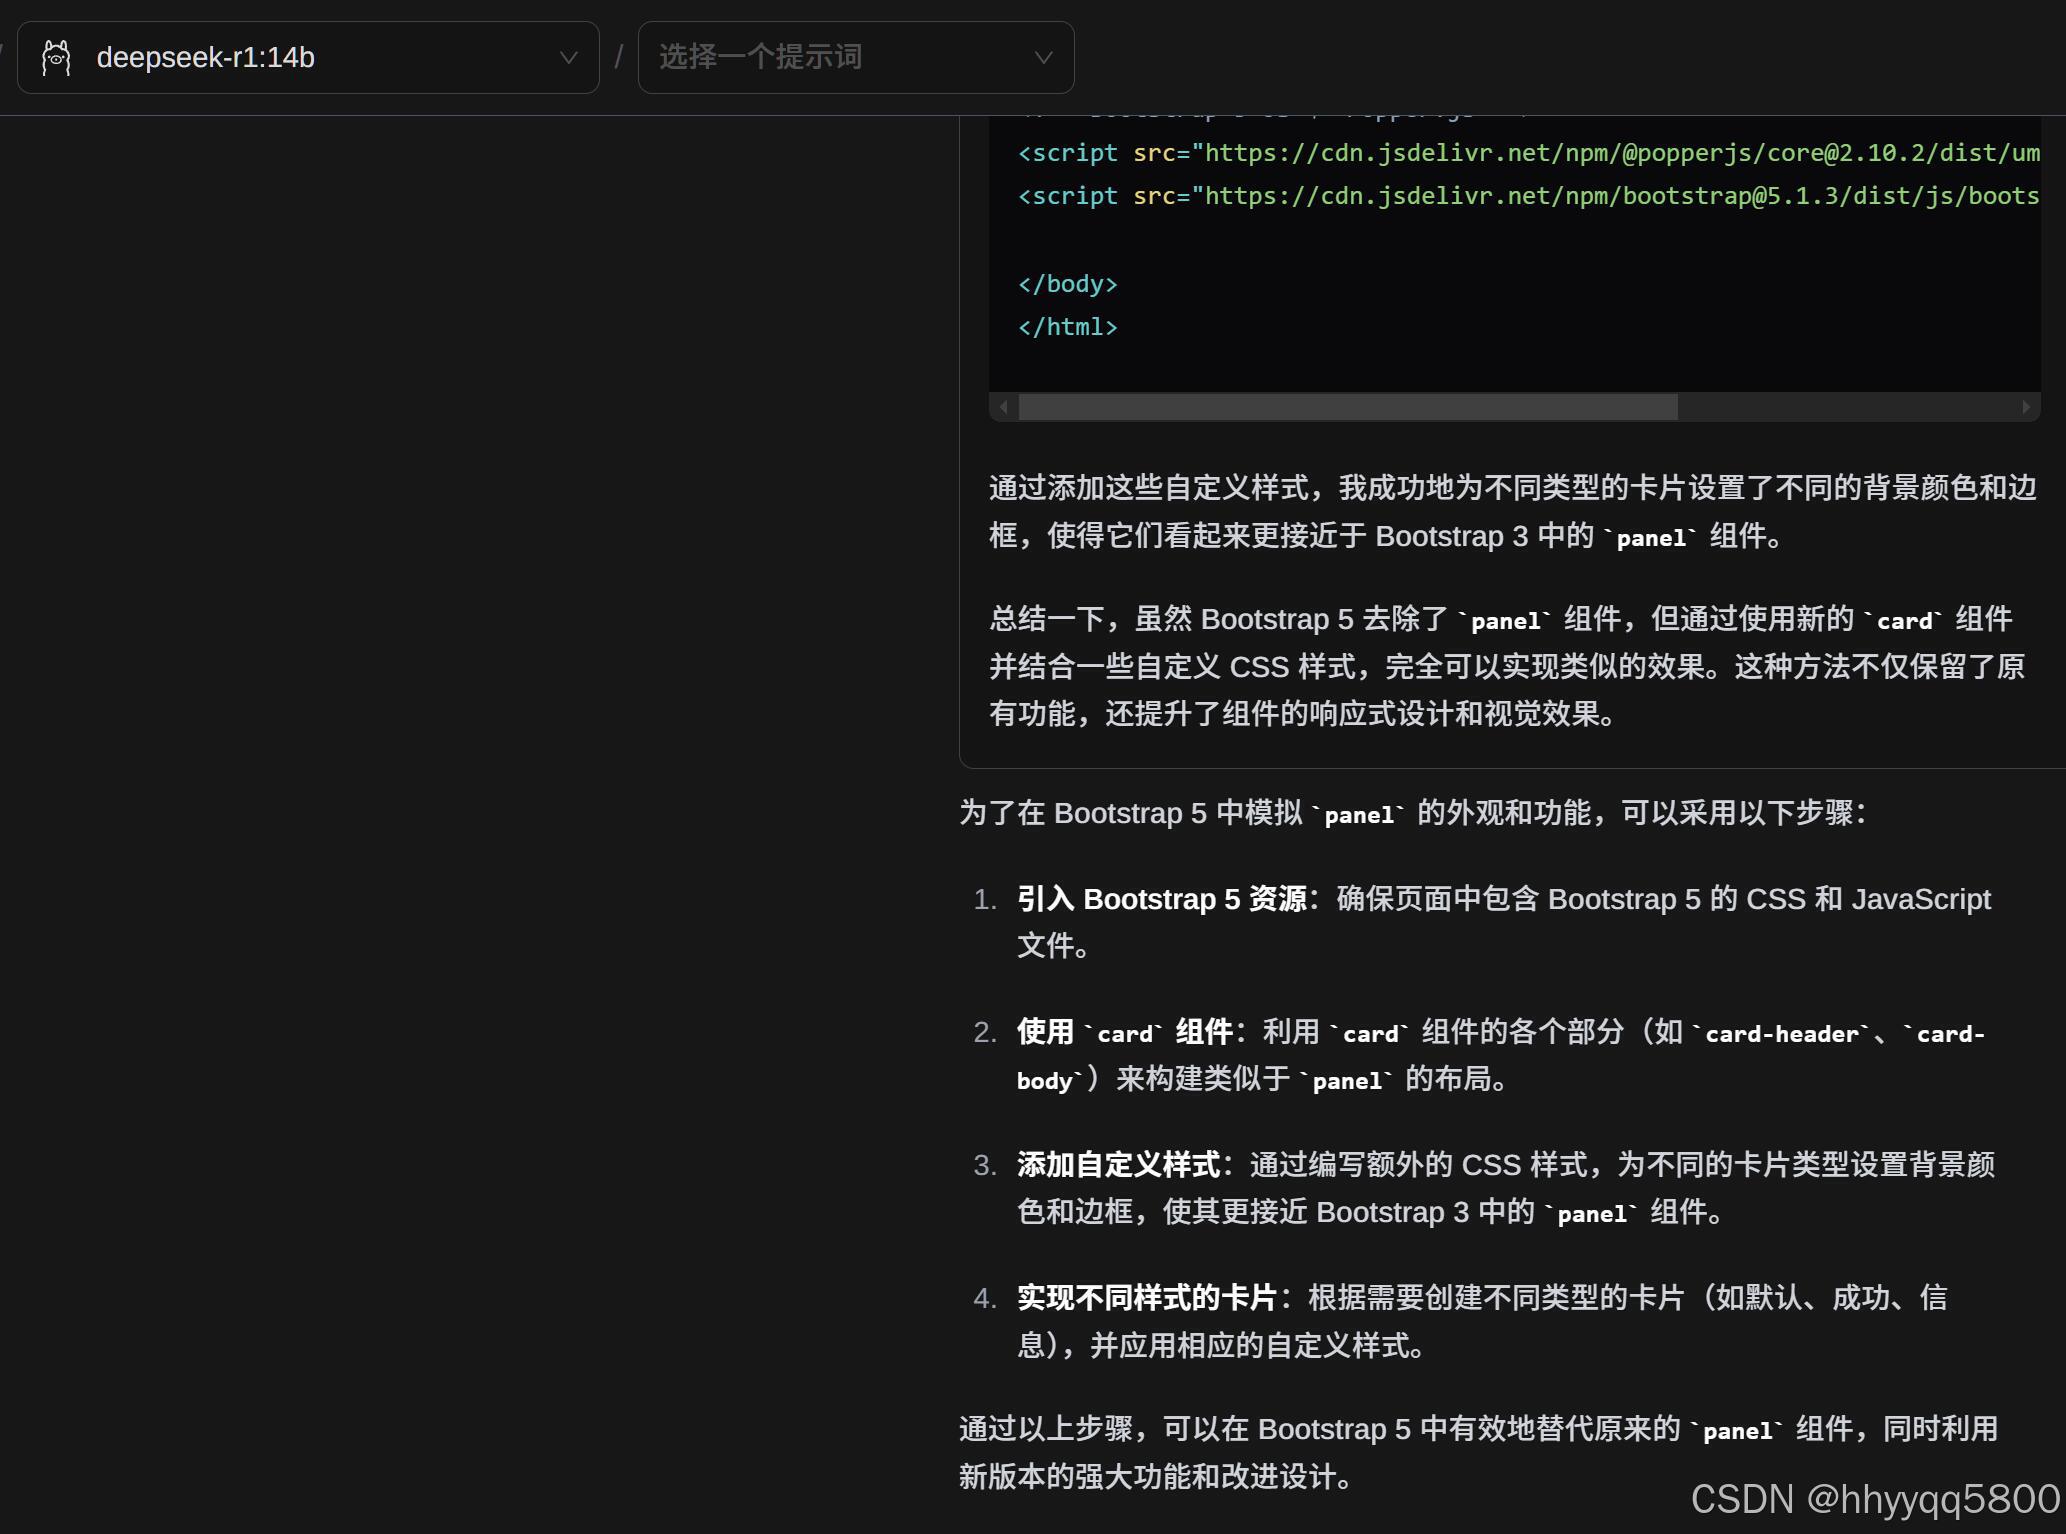Click the bold 添加自定义样式 heading in step 3
The width and height of the screenshot is (2066, 1534).
[x=1119, y=1165]
